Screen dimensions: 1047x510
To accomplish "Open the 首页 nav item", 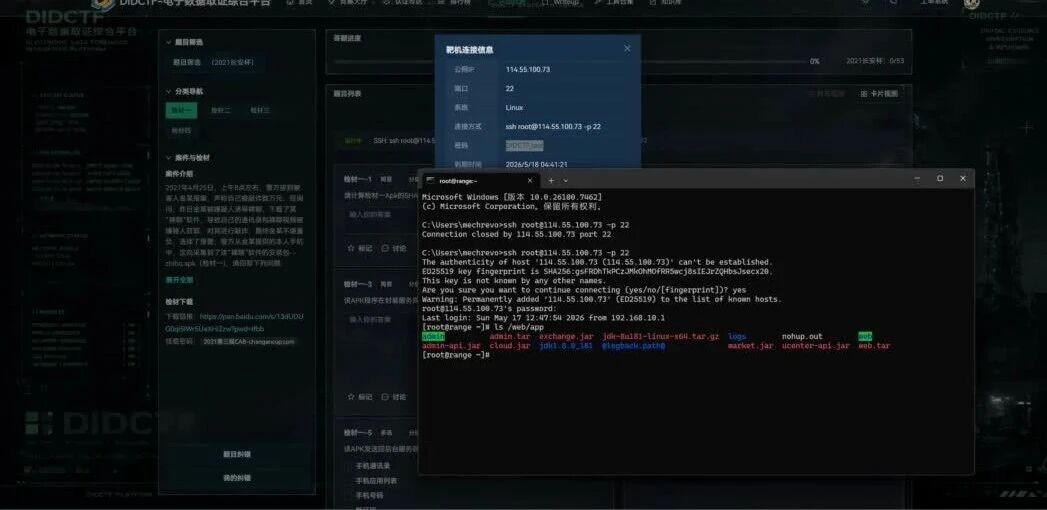I will 300,3.
